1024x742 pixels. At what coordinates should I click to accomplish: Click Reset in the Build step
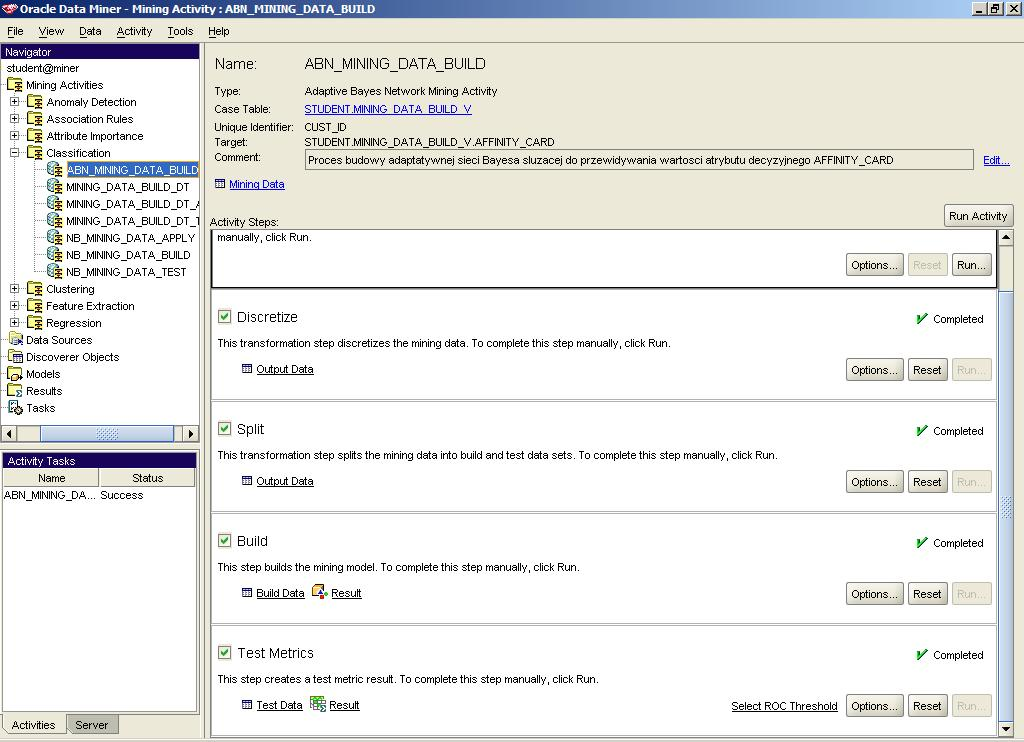[x=927, y=594]
